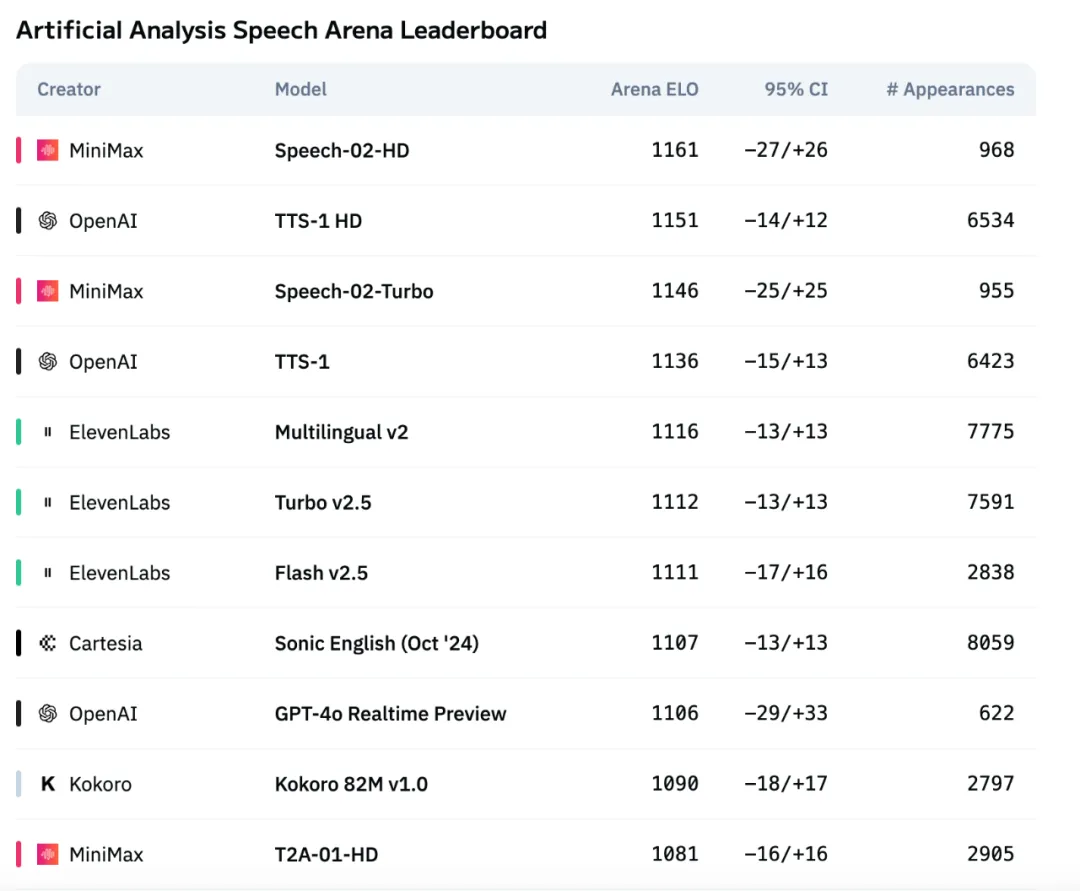Click the OpenAI logo in the TTS-1 HD row
1080x891 pixels.
point(48,221)
